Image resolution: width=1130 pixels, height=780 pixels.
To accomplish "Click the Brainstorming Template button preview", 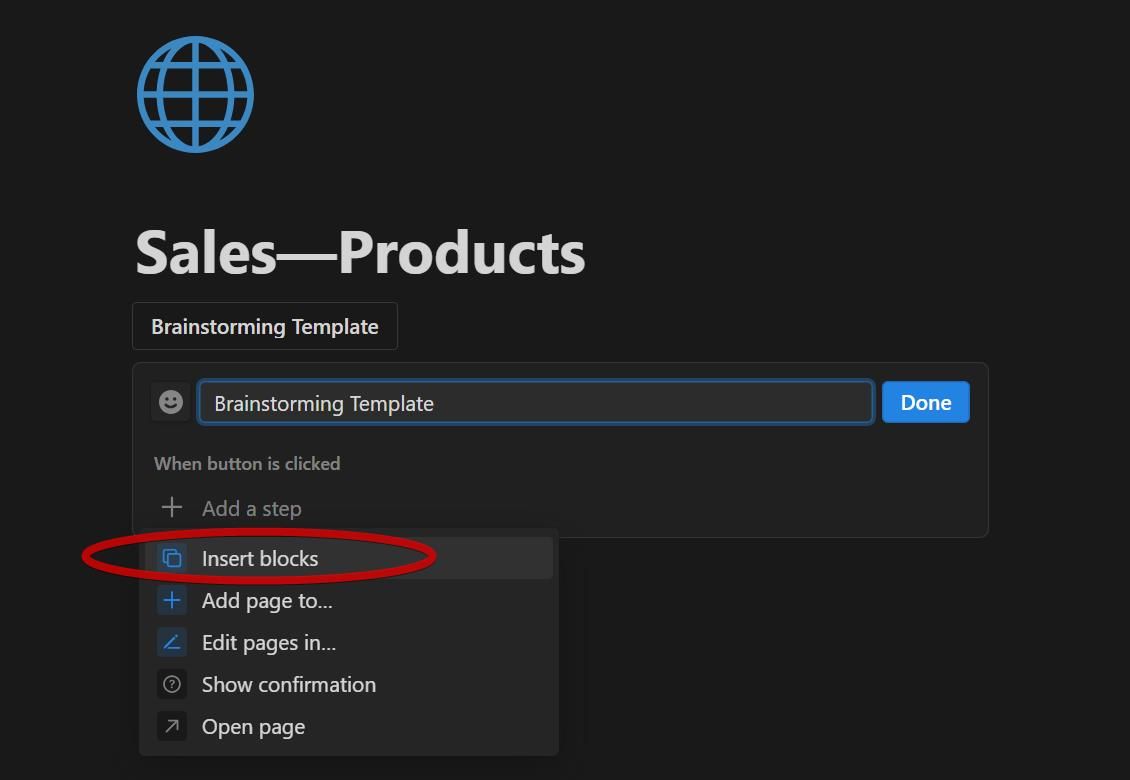I will point(264,326).
